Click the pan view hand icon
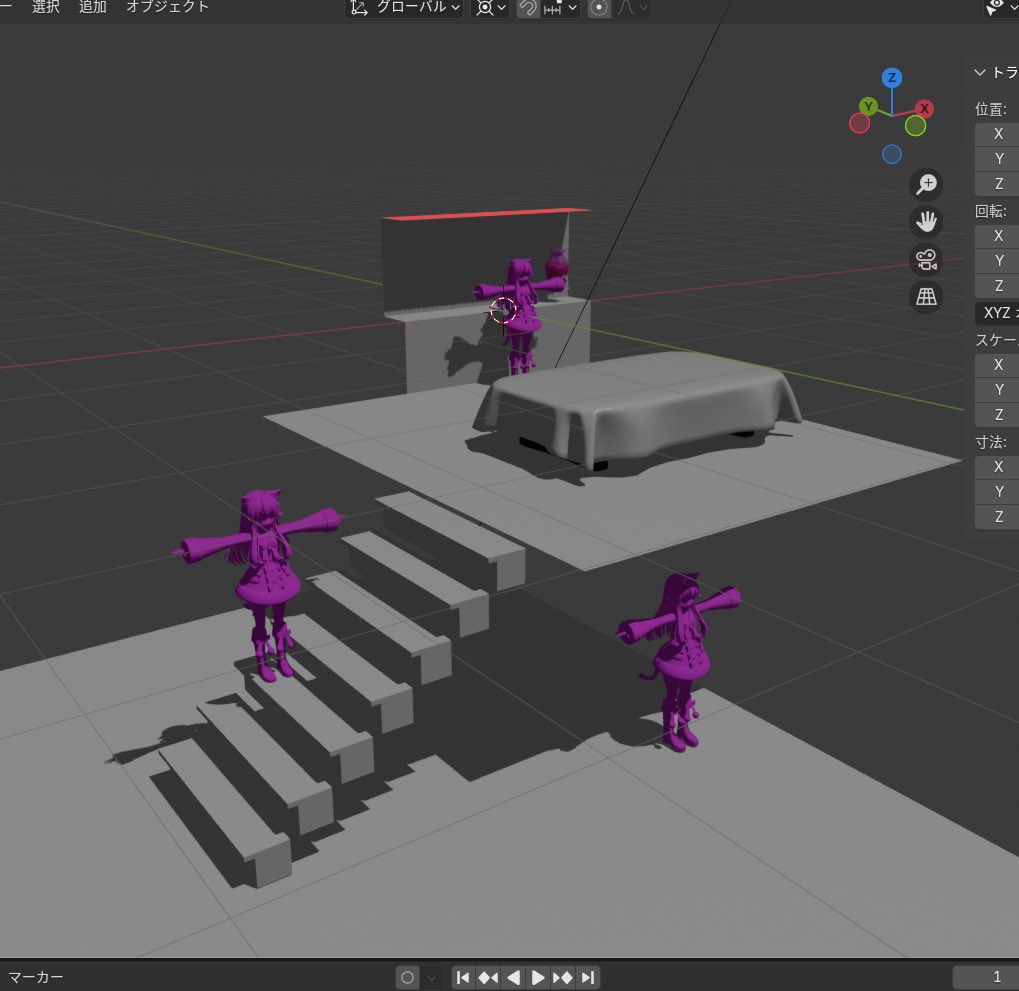 926,222
